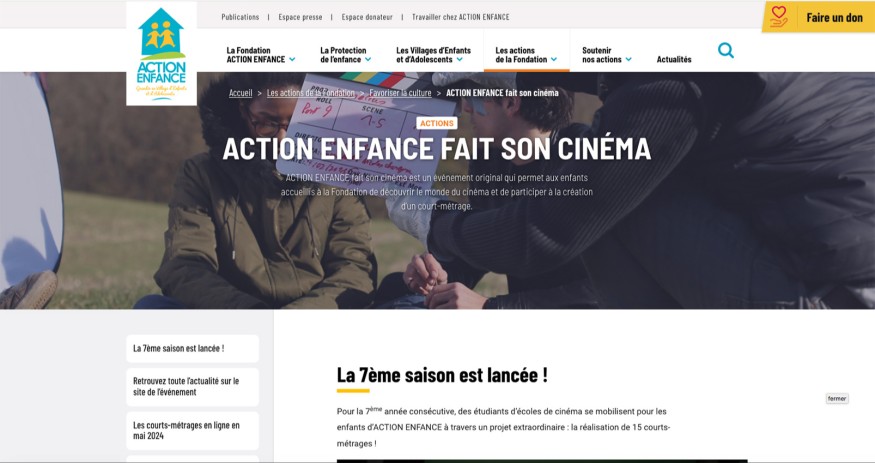Expand Soutenir nos actions chevron
Image resolution: width=875 pixels, height=463 pixels.
628,59
